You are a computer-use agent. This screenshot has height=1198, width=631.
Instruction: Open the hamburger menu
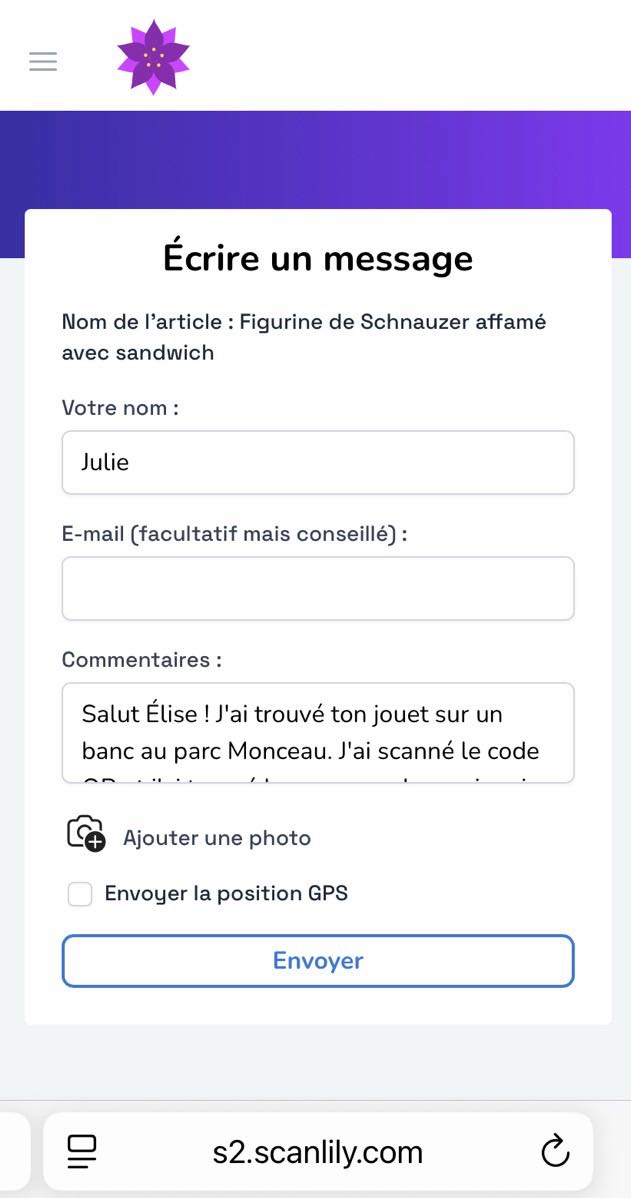tap(43, 61)
